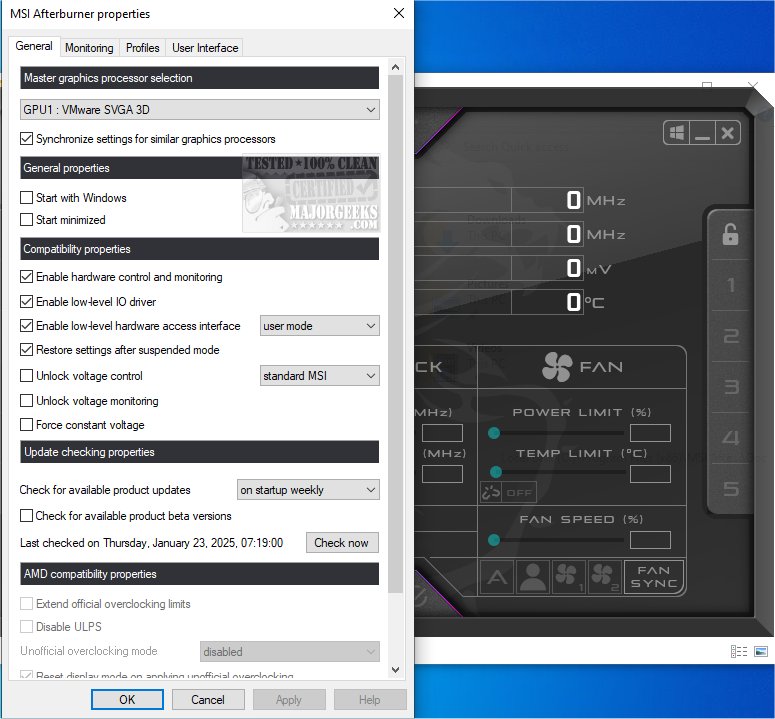The width and height of the screenshot is (775, 719).
Task: Click the profile lock padlock icon
Action: (730, 235)
